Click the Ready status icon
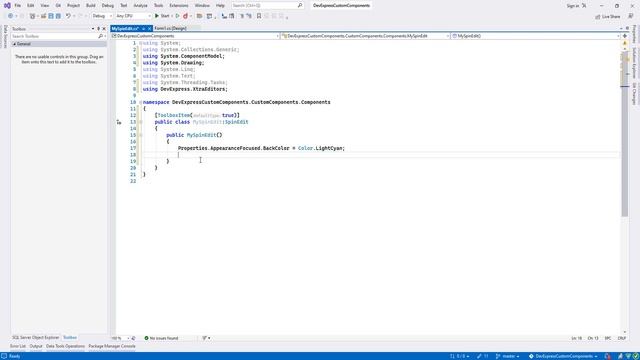The height and width of the screenshot is (360, 640). (4, 356)
